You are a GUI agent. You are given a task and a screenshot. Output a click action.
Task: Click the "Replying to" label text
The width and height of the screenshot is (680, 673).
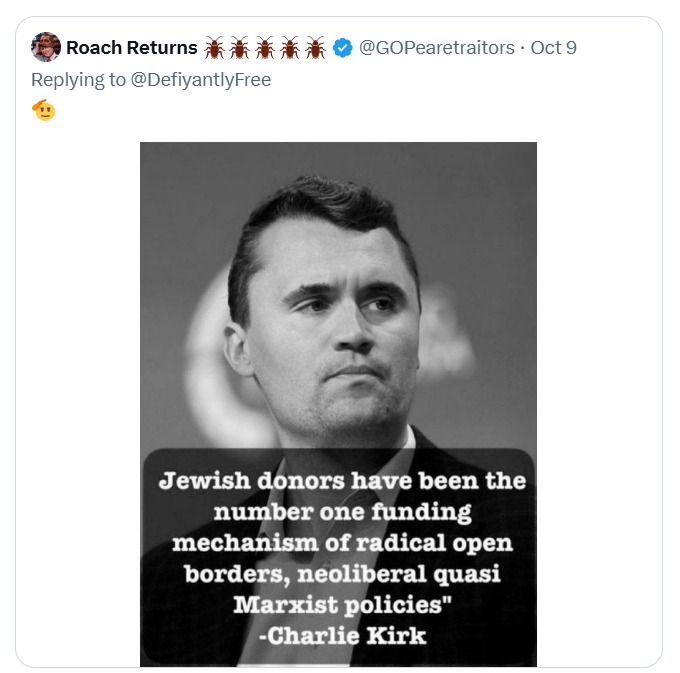[x=78, y=79]
